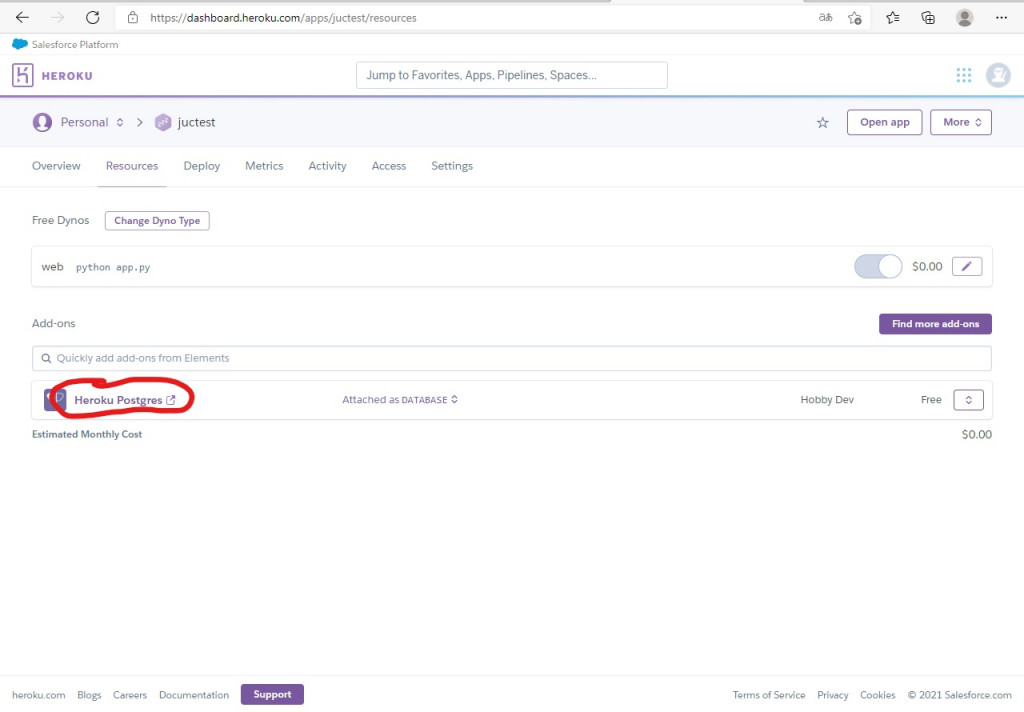Focus the Jump to Favorites search box
The image size is (1024, 712).
511,75
